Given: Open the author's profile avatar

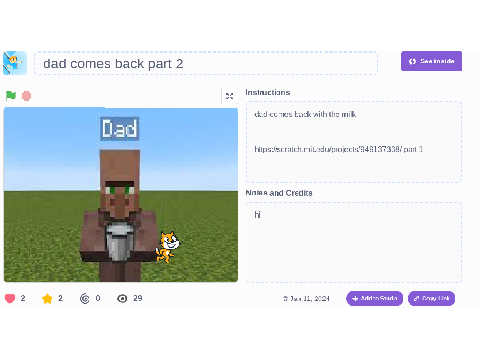Looking at the screenshot, I should pos(15,63).
